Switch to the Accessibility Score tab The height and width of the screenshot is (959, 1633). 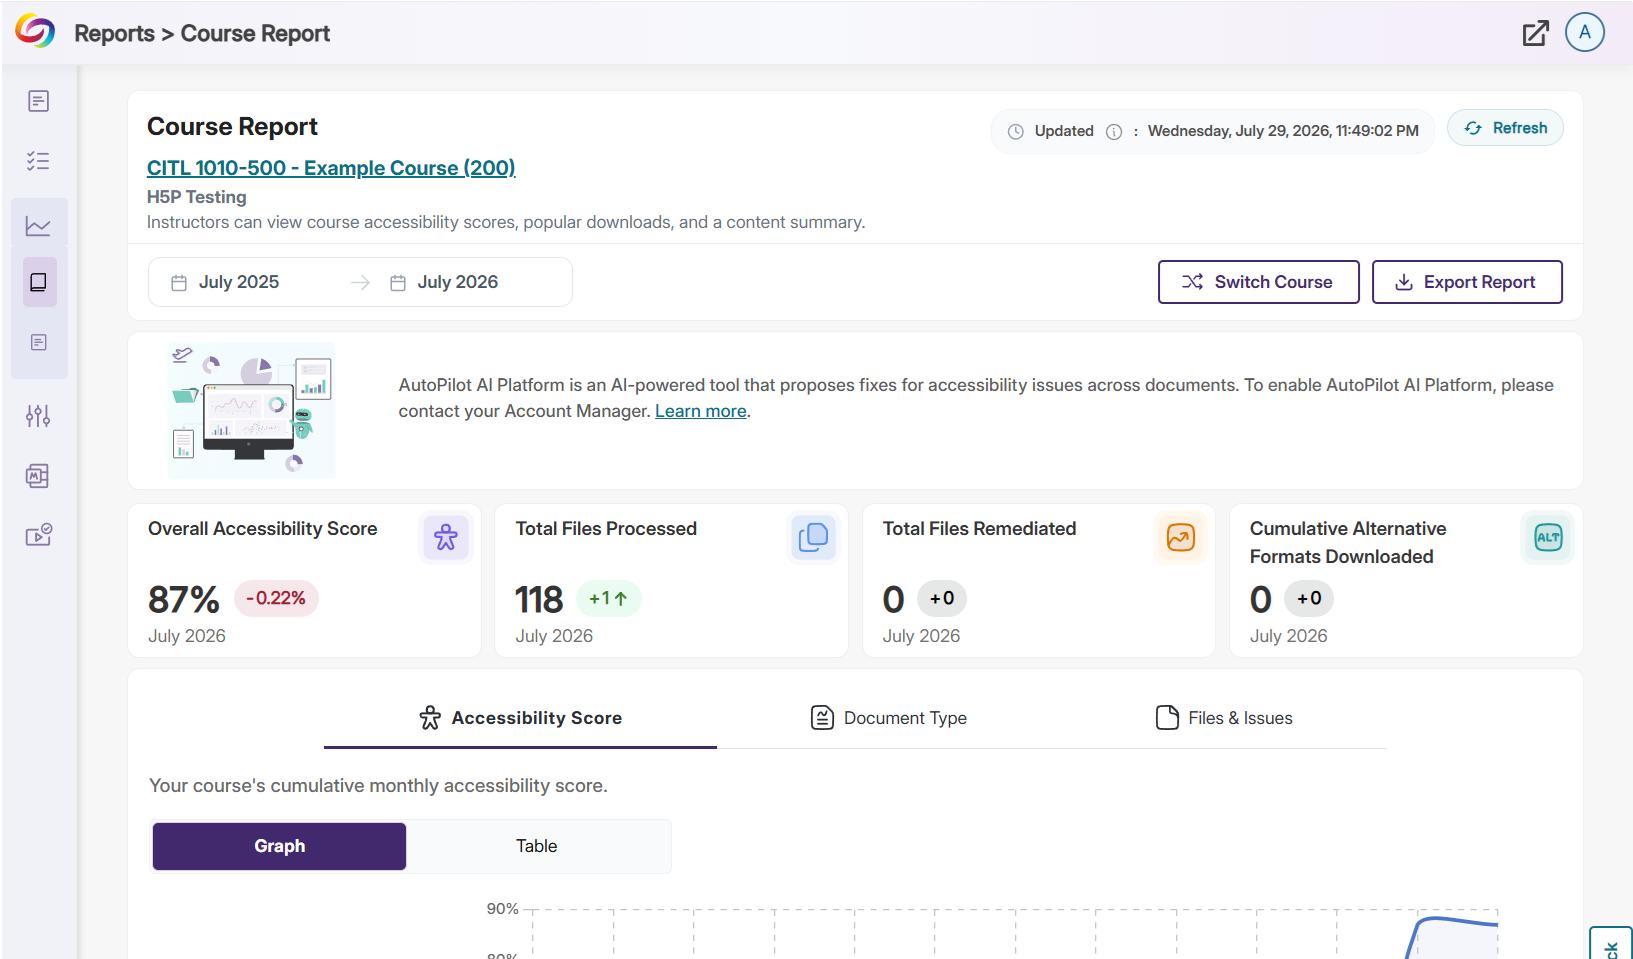tap(520, 718)
